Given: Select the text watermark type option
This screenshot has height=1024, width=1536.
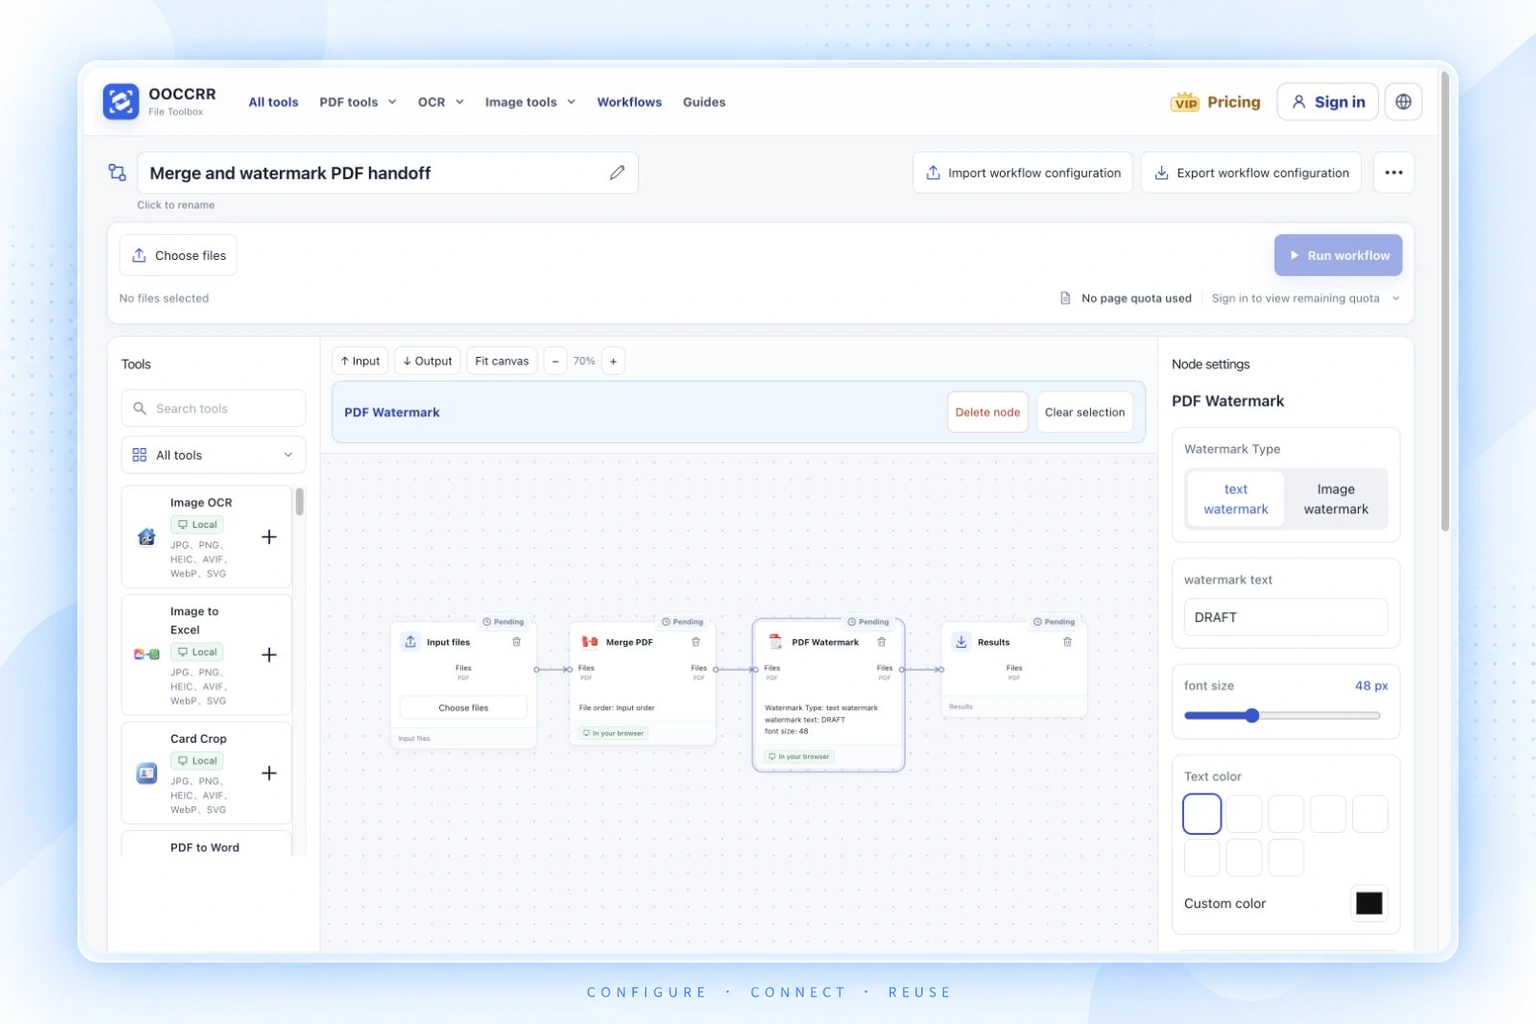Looking at the screenshot, I should click(1235, 499).
